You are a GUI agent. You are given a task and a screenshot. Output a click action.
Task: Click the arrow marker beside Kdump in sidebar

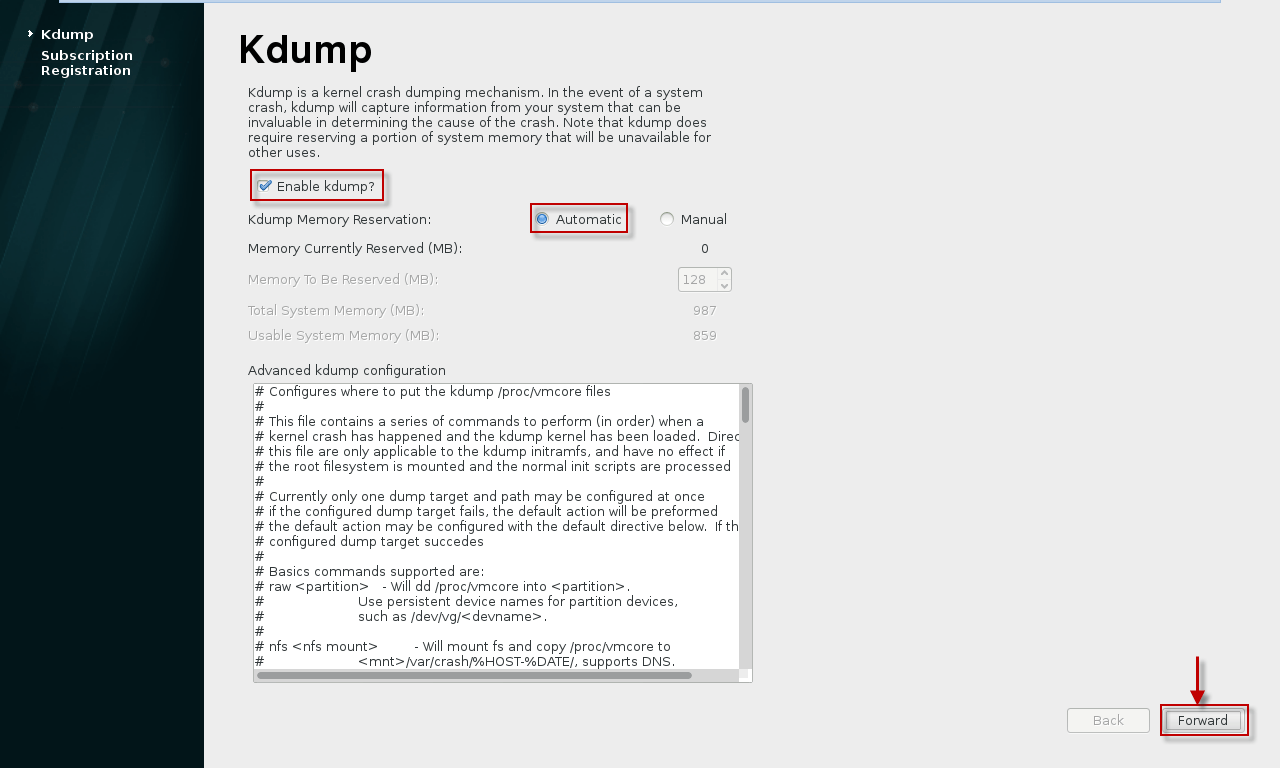(30, 34)
